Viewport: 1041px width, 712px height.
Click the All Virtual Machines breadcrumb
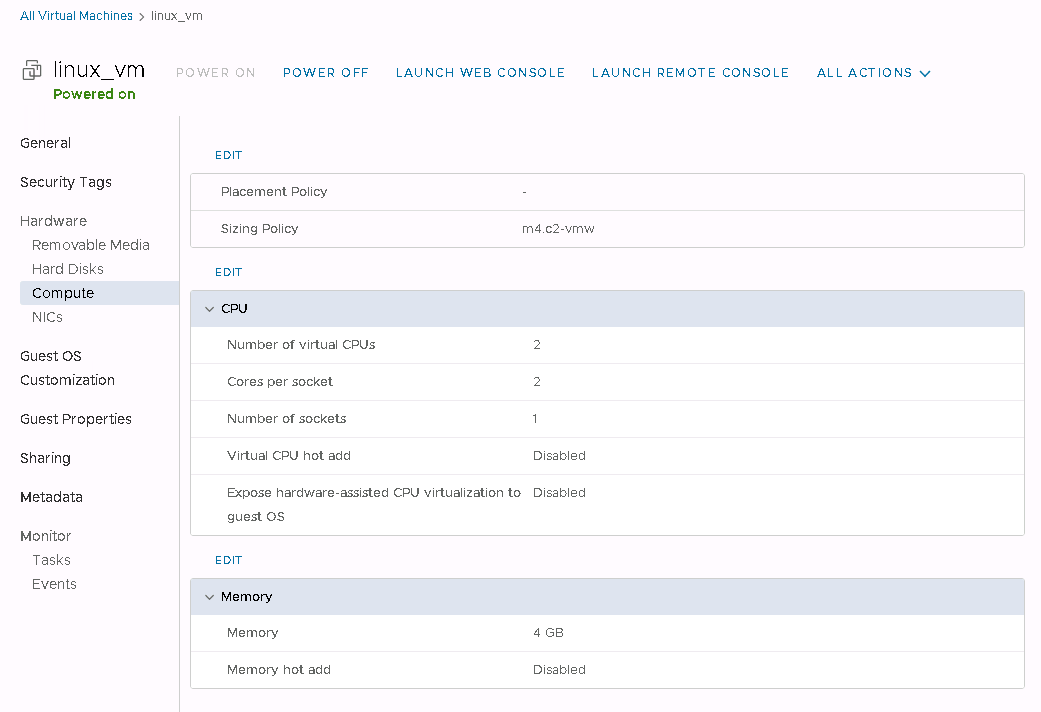76,16
